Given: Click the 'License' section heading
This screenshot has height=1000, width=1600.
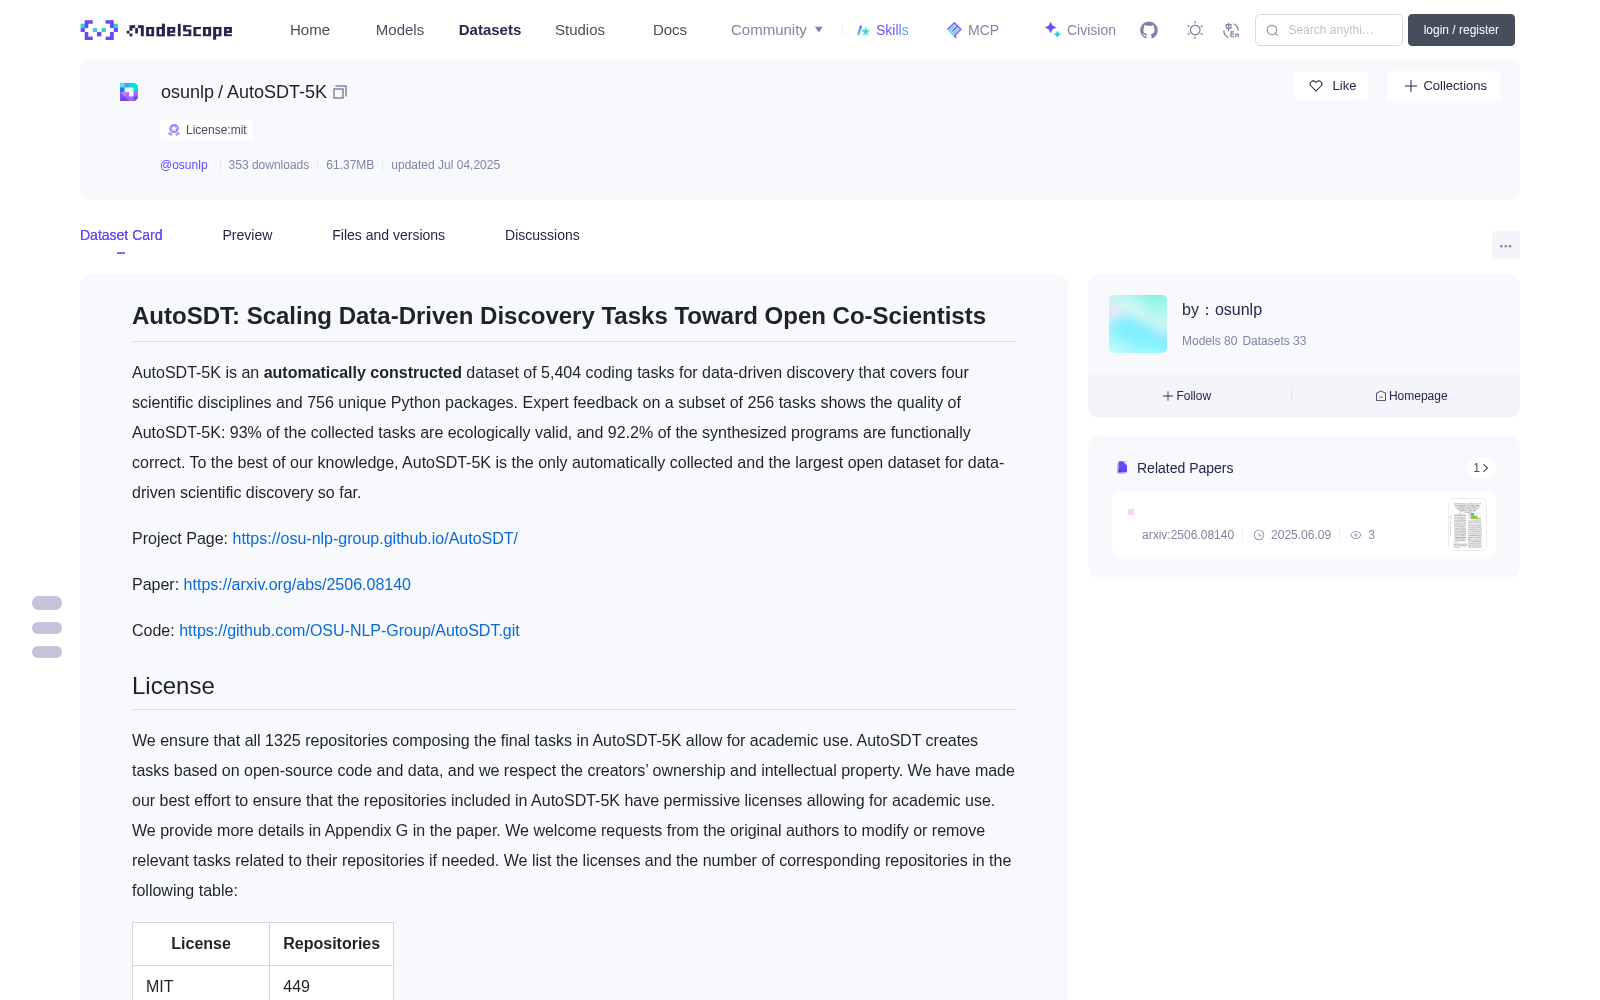Looking at the screenshot, I should pyautogui.click(x=173, y=686).
